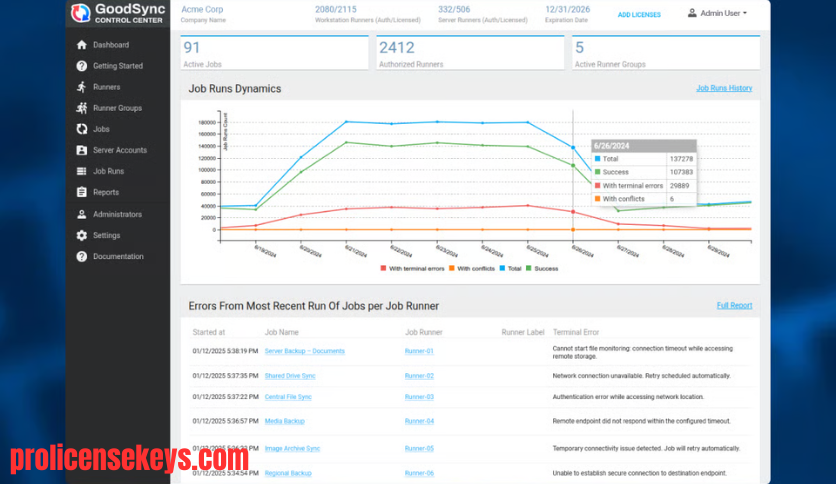This screenshot has height=484, width=836.
Task: Click the ADD LICENSES button
Action: coord(639,15)
